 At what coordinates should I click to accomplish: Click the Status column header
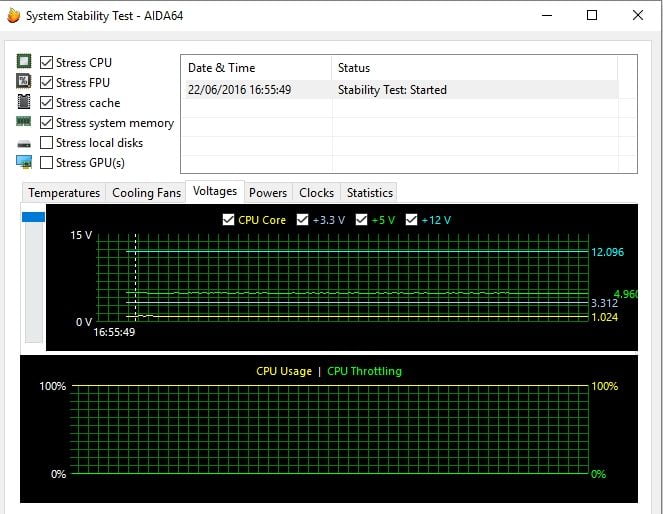(x=474, y=68)
